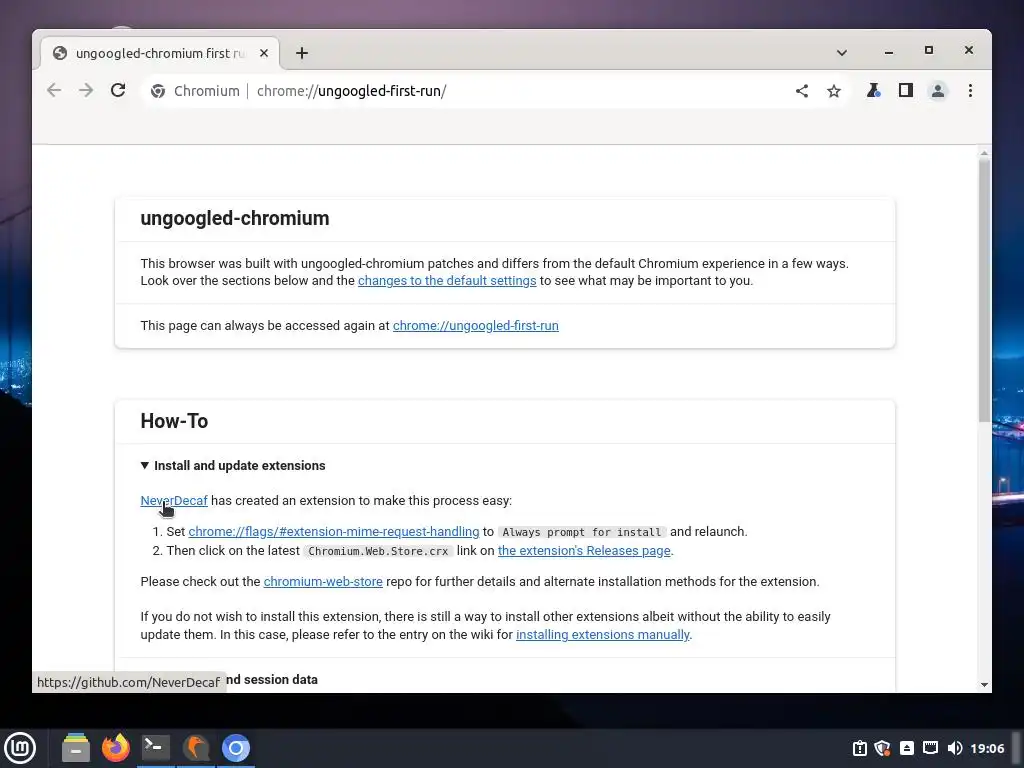Launch Firefox from the taskbar
Screen dimensions: 1024x768
116,748
